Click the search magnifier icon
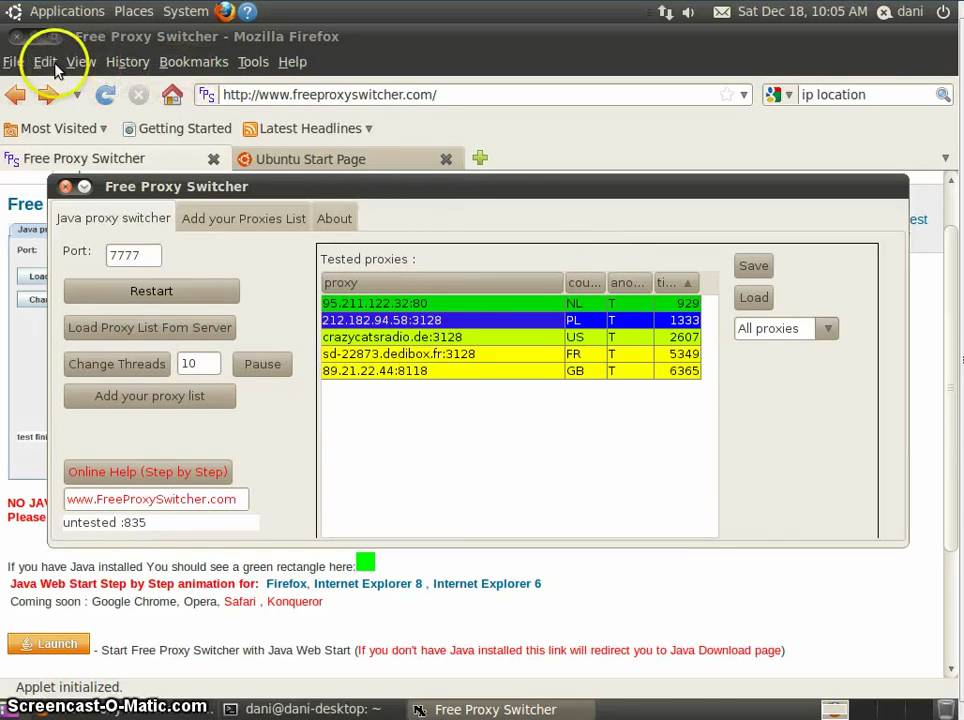The width and height of the screenshot is (964, 720). [x=942, y=95]
